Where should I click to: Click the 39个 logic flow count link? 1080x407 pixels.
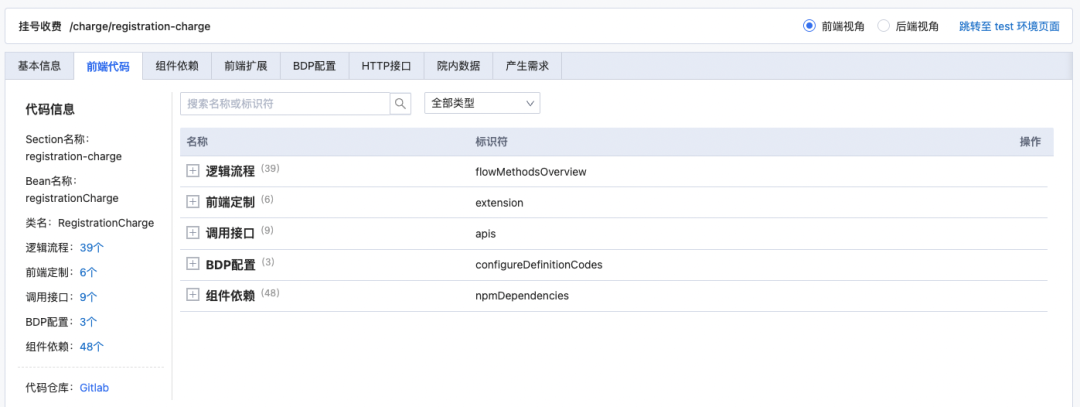click(92, 247)
